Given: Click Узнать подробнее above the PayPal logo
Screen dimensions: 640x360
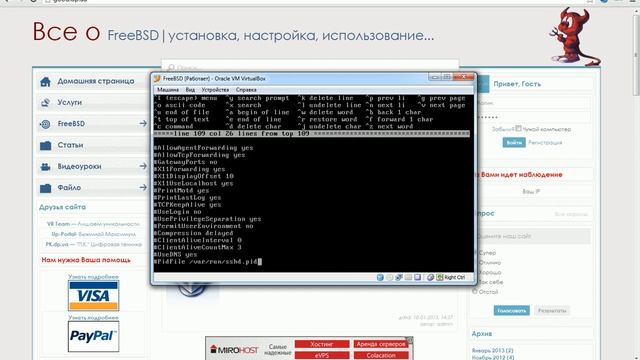Looking at the screenshot, I should pyautogui.click(x=93, y=318).
